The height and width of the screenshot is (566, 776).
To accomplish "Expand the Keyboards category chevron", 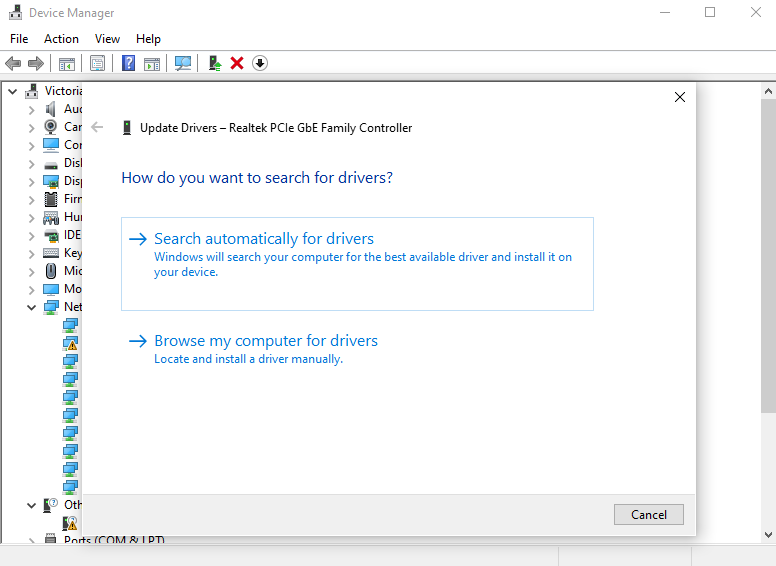I will 32,254.
